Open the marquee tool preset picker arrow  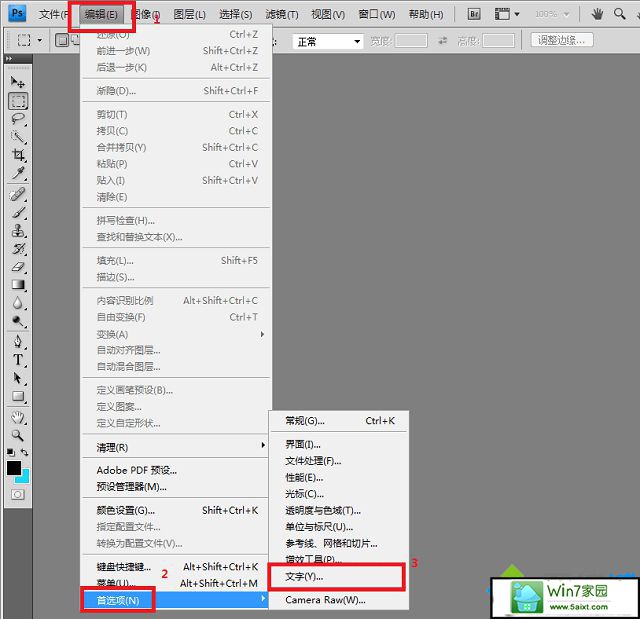[x=40, y=40]
